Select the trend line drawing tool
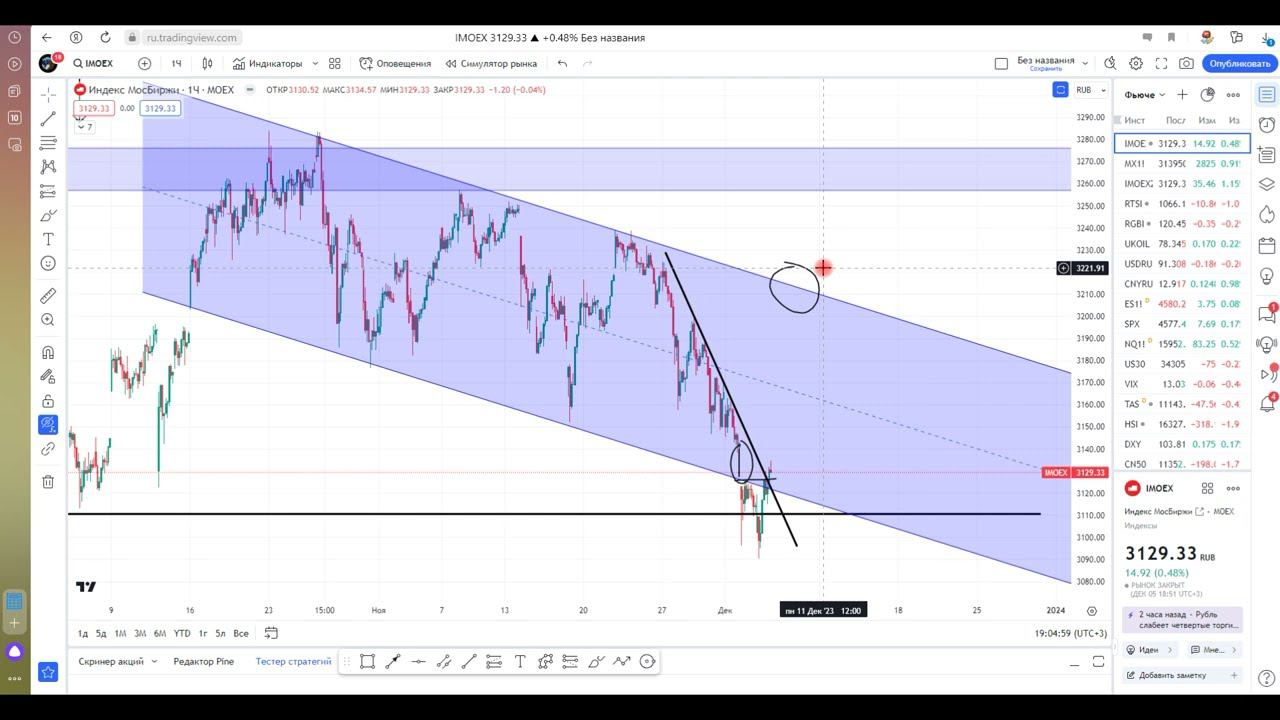 (48, 118)
